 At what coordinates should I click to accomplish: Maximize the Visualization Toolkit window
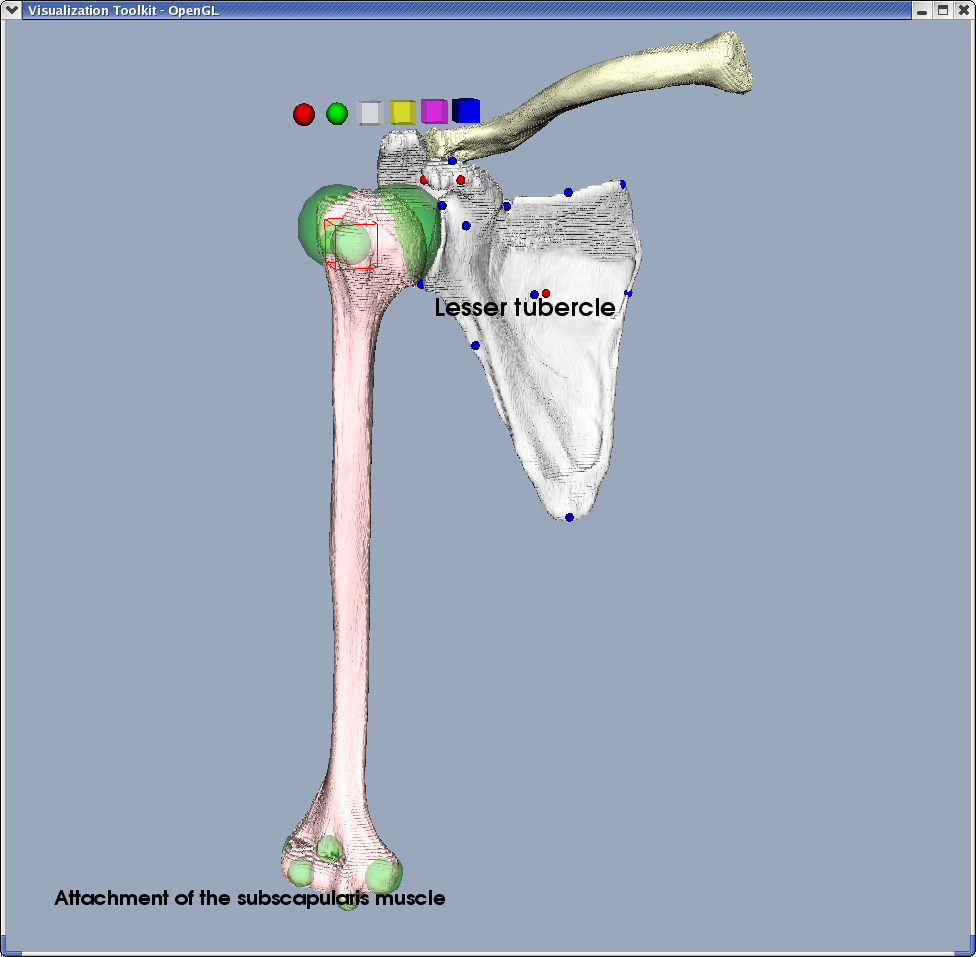coord(942,10)
